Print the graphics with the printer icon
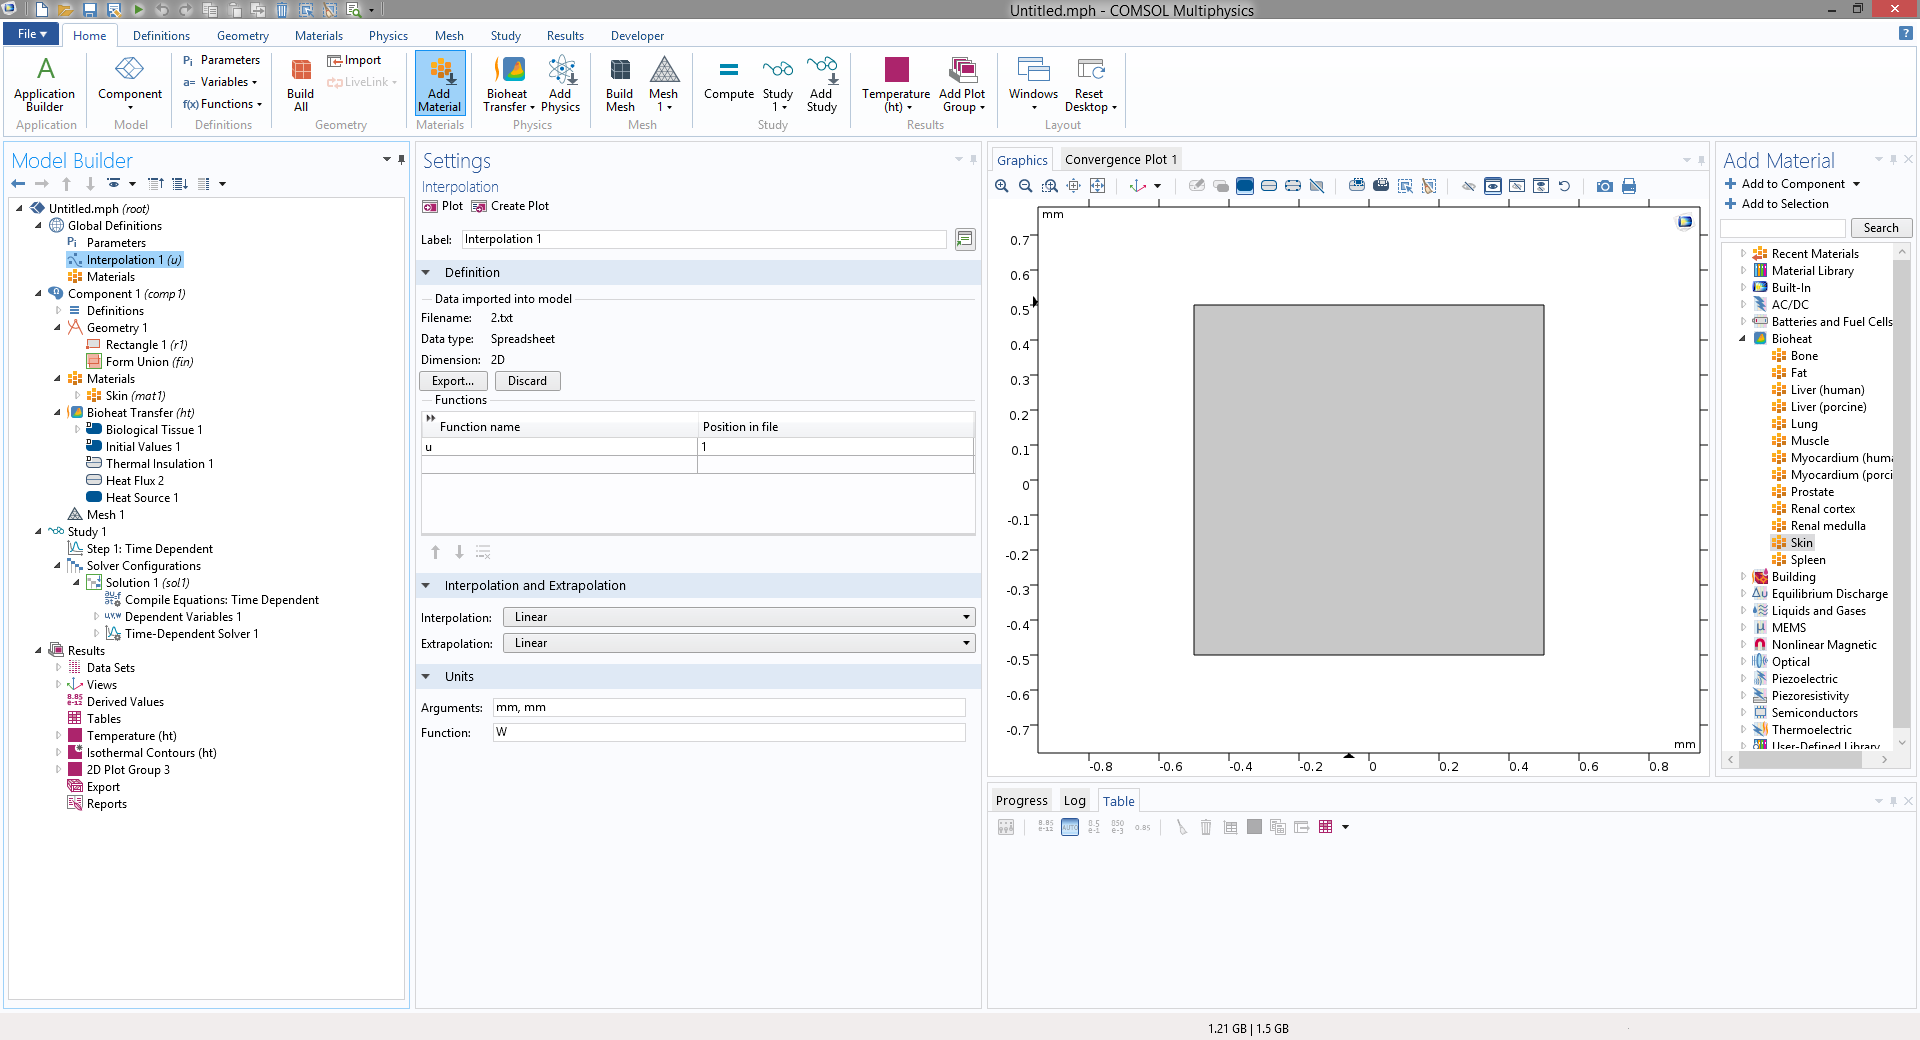This screenshot has width=1920, height=1040. [1629, 186]
